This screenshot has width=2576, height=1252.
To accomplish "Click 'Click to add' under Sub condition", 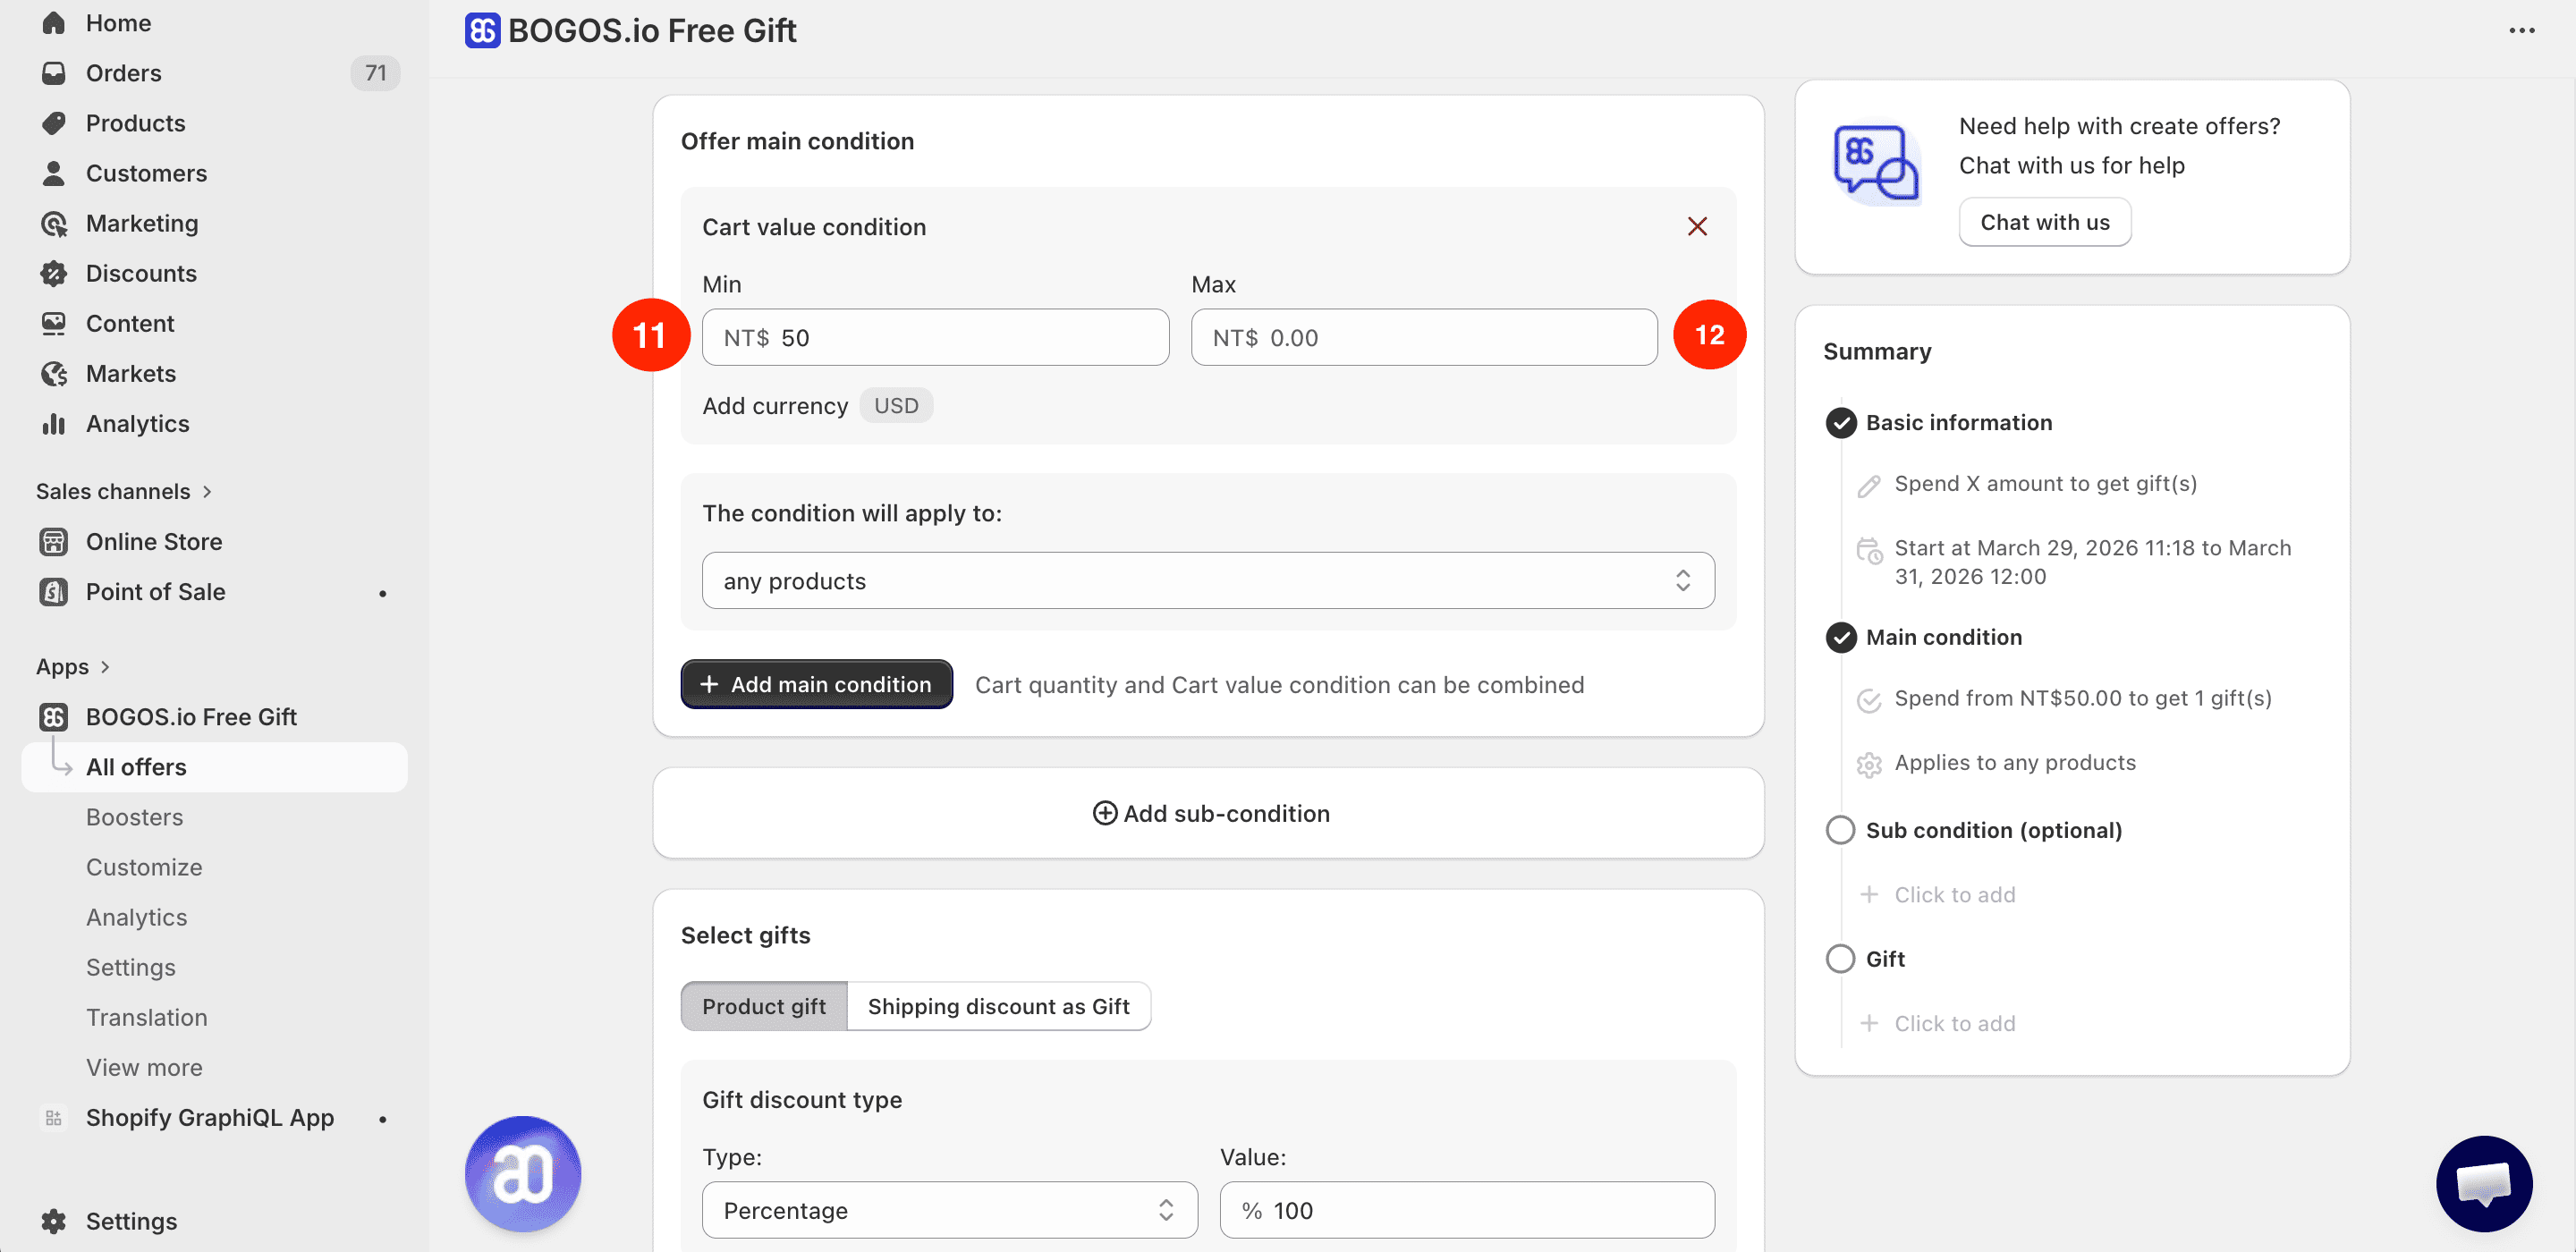I will [1954, 894].
